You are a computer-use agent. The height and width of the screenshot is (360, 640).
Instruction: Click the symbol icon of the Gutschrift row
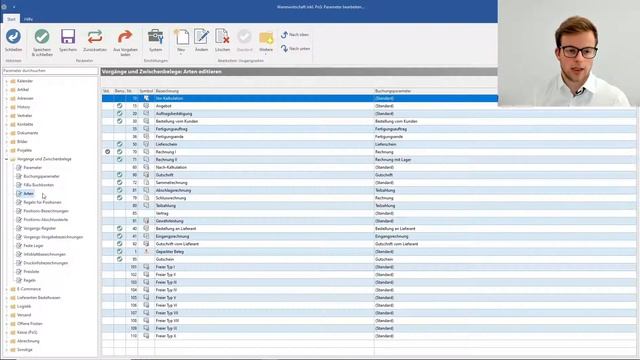(x=146, y=175)
